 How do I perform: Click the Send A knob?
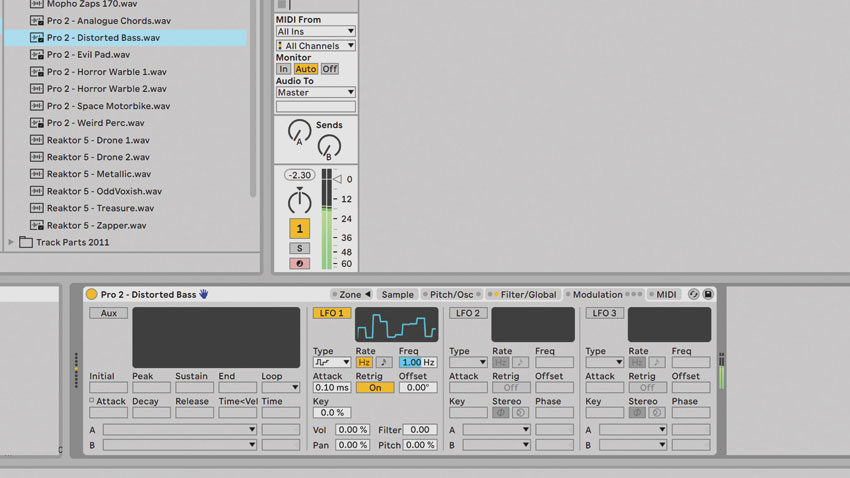click(299, 131)
